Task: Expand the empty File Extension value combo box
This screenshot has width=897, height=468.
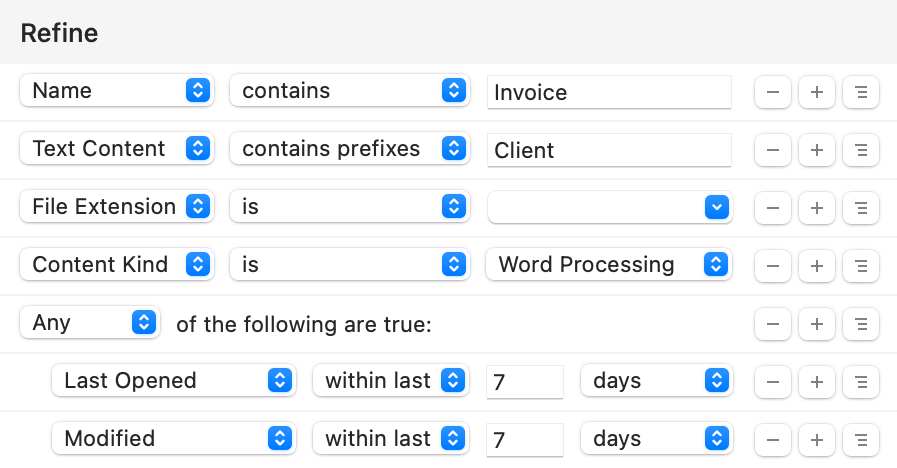Action: tap(716, 207)
